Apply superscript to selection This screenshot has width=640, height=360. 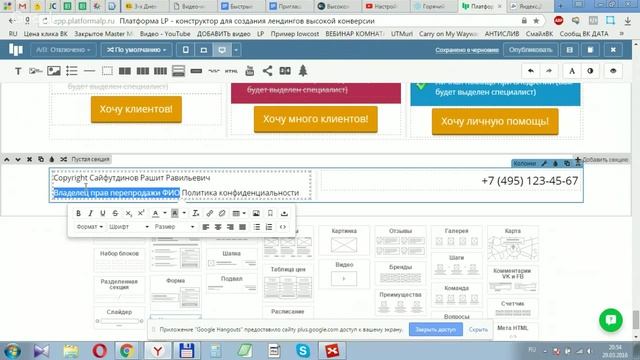(x=141, y=213)
